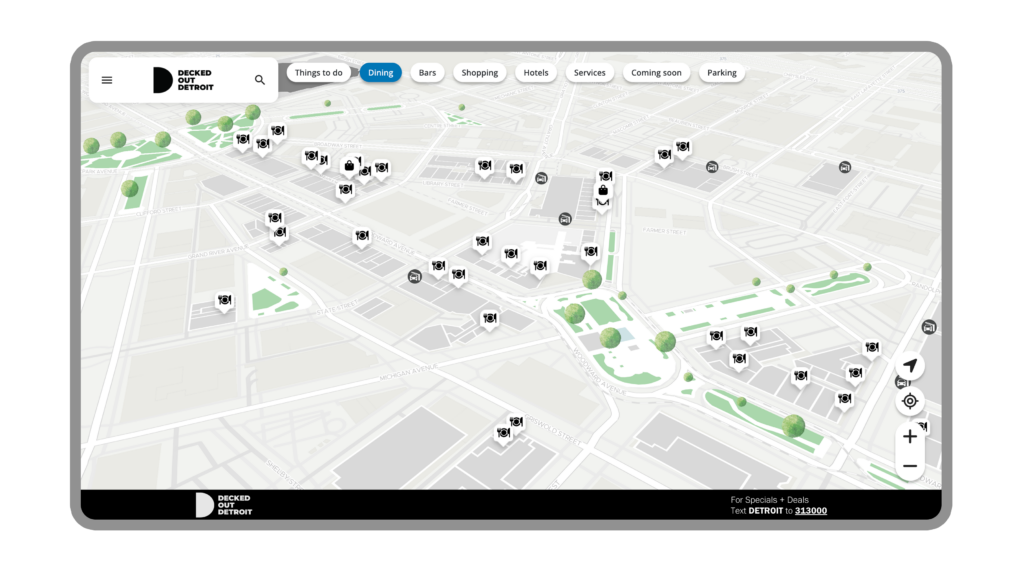This screenshot has height=573, width=1024.
Task: Select the Hotels category chip
Action: click(x=536, y=73)
